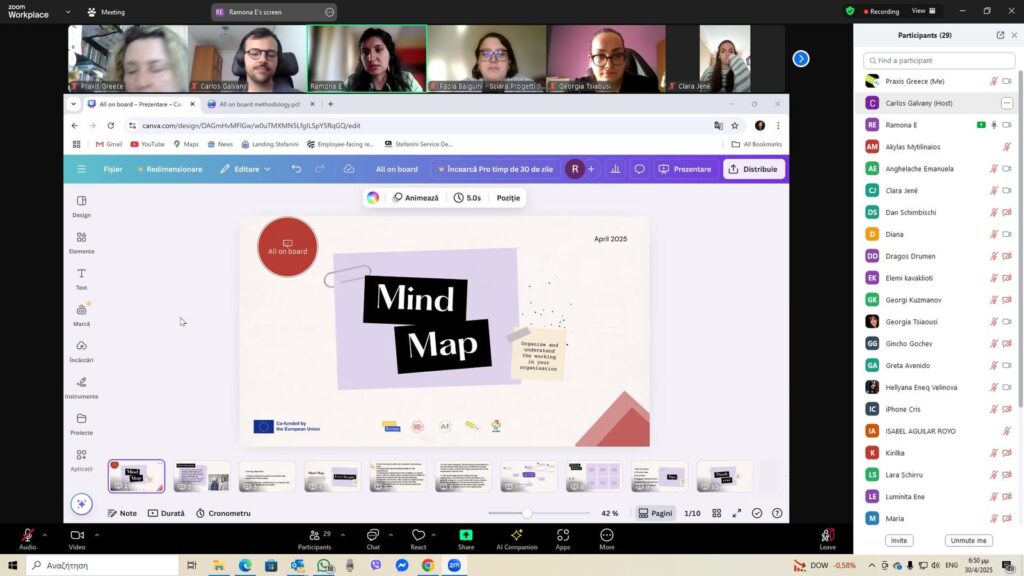Open the Apps icon in Zoom toolbar
The height and width of the screenshot is (576, 1024).
[x=563, y=536]
